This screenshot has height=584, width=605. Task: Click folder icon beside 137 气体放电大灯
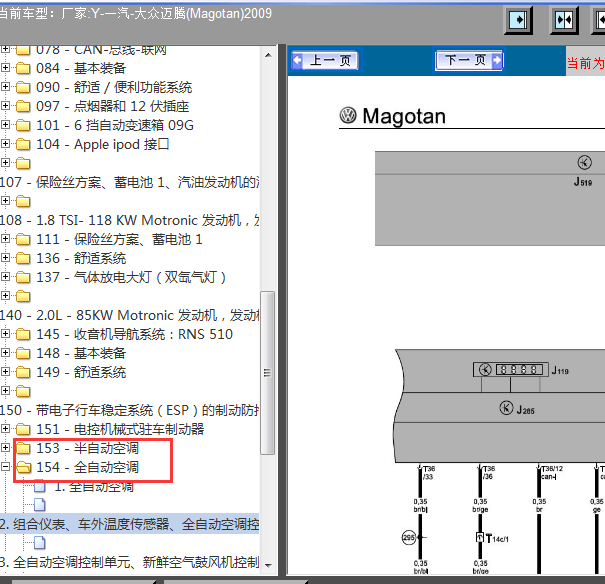(23, 277)
